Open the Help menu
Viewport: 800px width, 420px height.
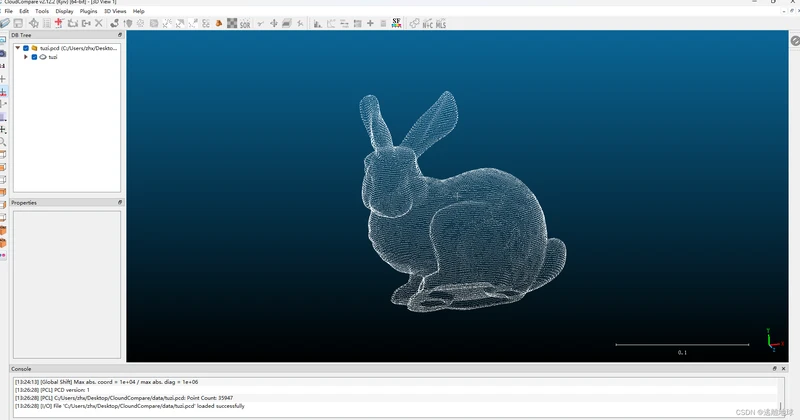[139, 11]
